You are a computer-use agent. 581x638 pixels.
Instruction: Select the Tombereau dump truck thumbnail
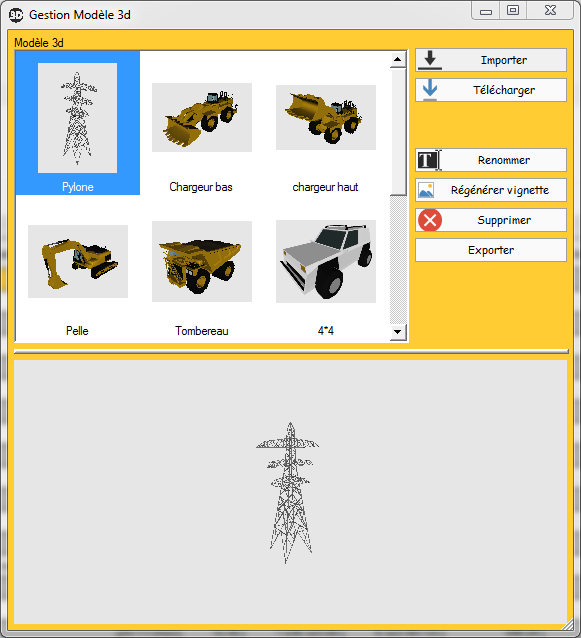(202, 261)
